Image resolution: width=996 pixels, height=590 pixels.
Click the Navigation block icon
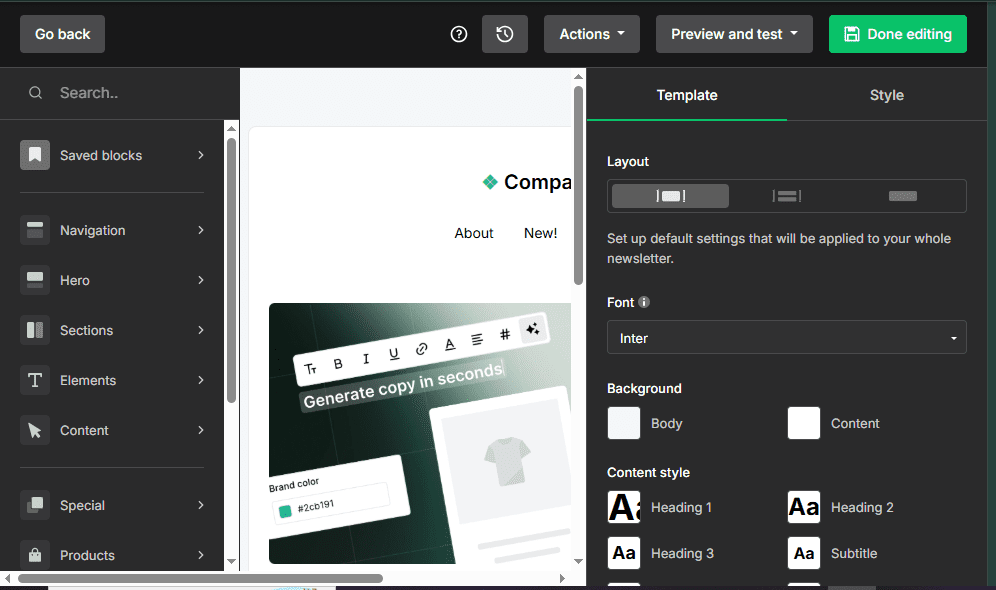pos(35,230)
